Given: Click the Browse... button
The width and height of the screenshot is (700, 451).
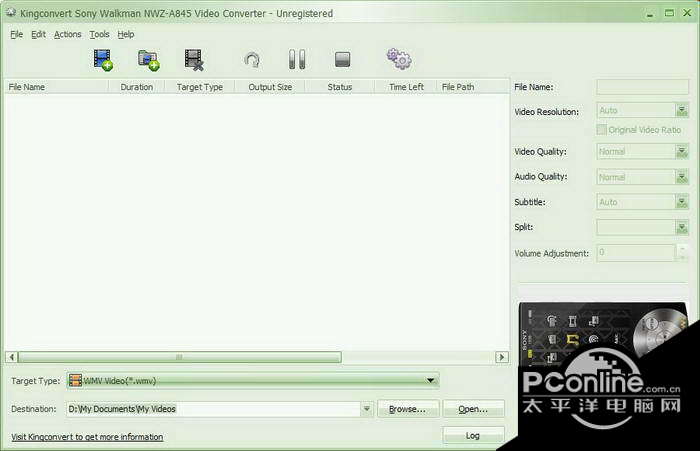Looking at the screenshot, I should click(x=408, y=409).
